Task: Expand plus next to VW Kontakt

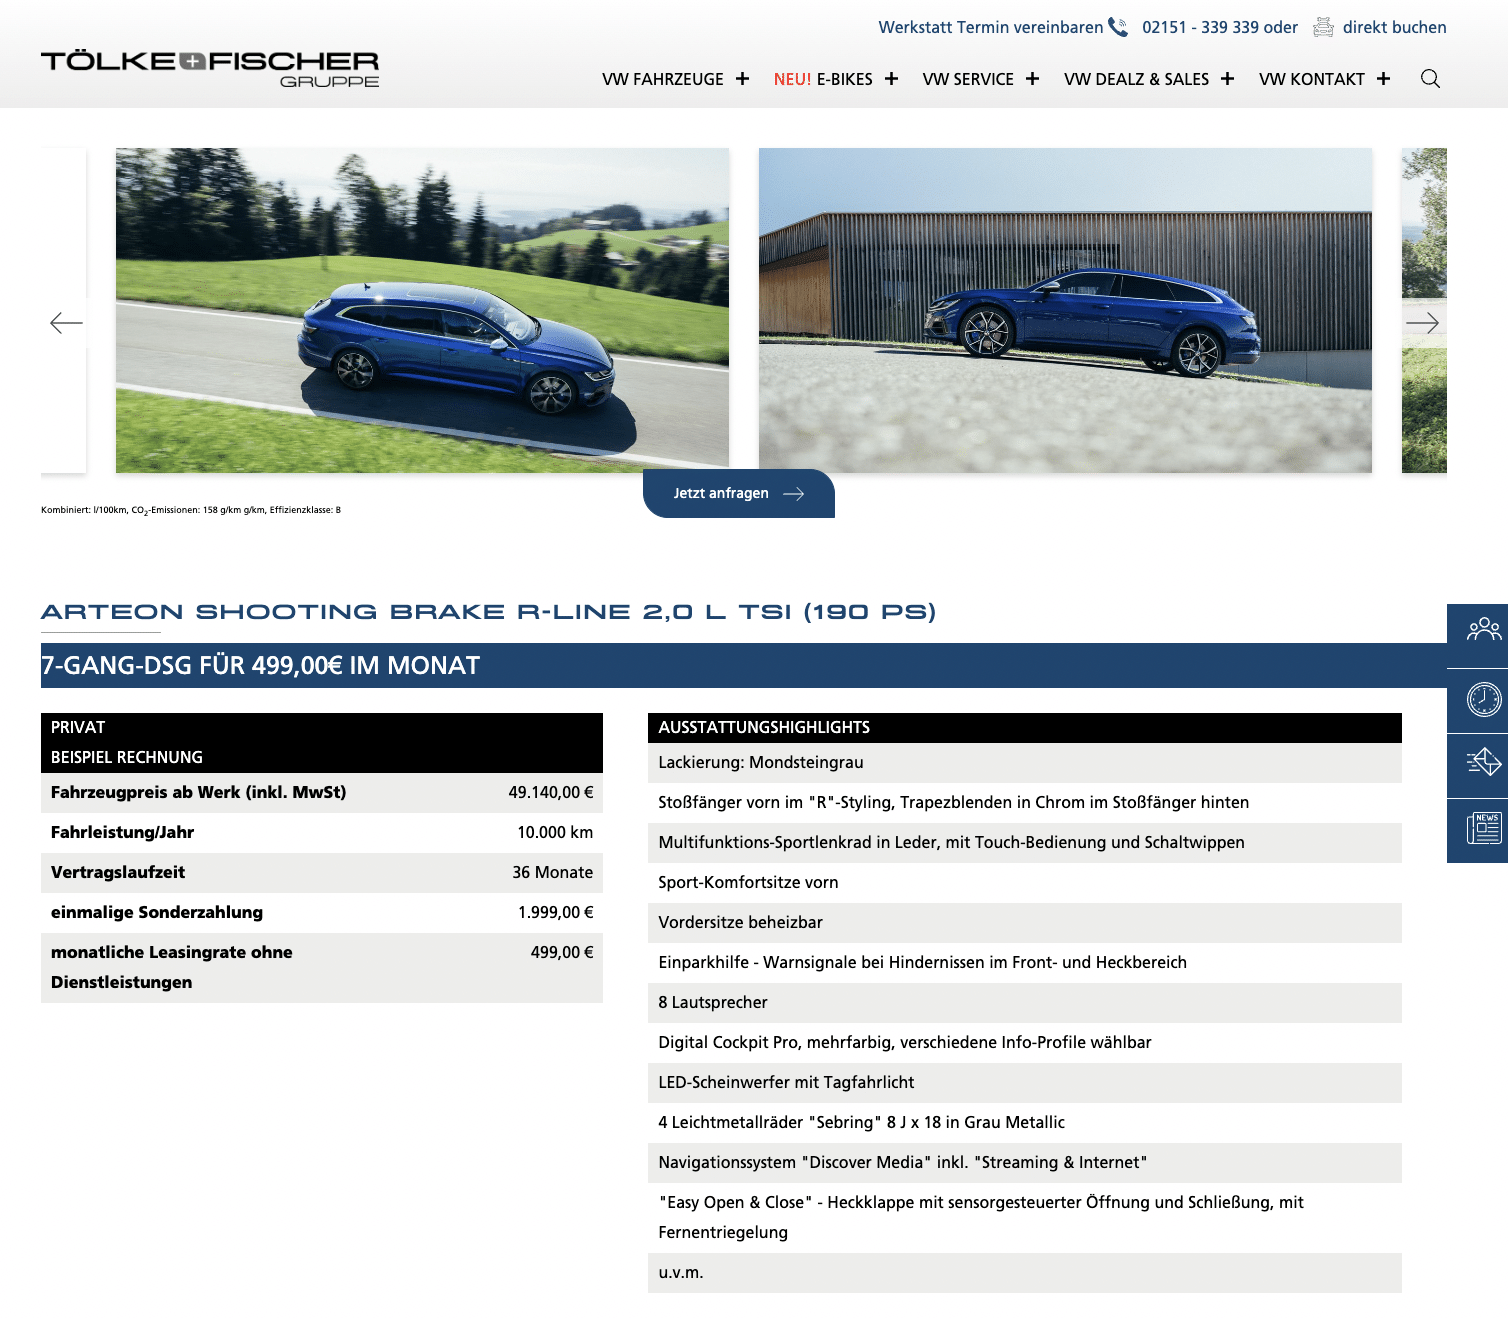Action: click(1383, 79)
